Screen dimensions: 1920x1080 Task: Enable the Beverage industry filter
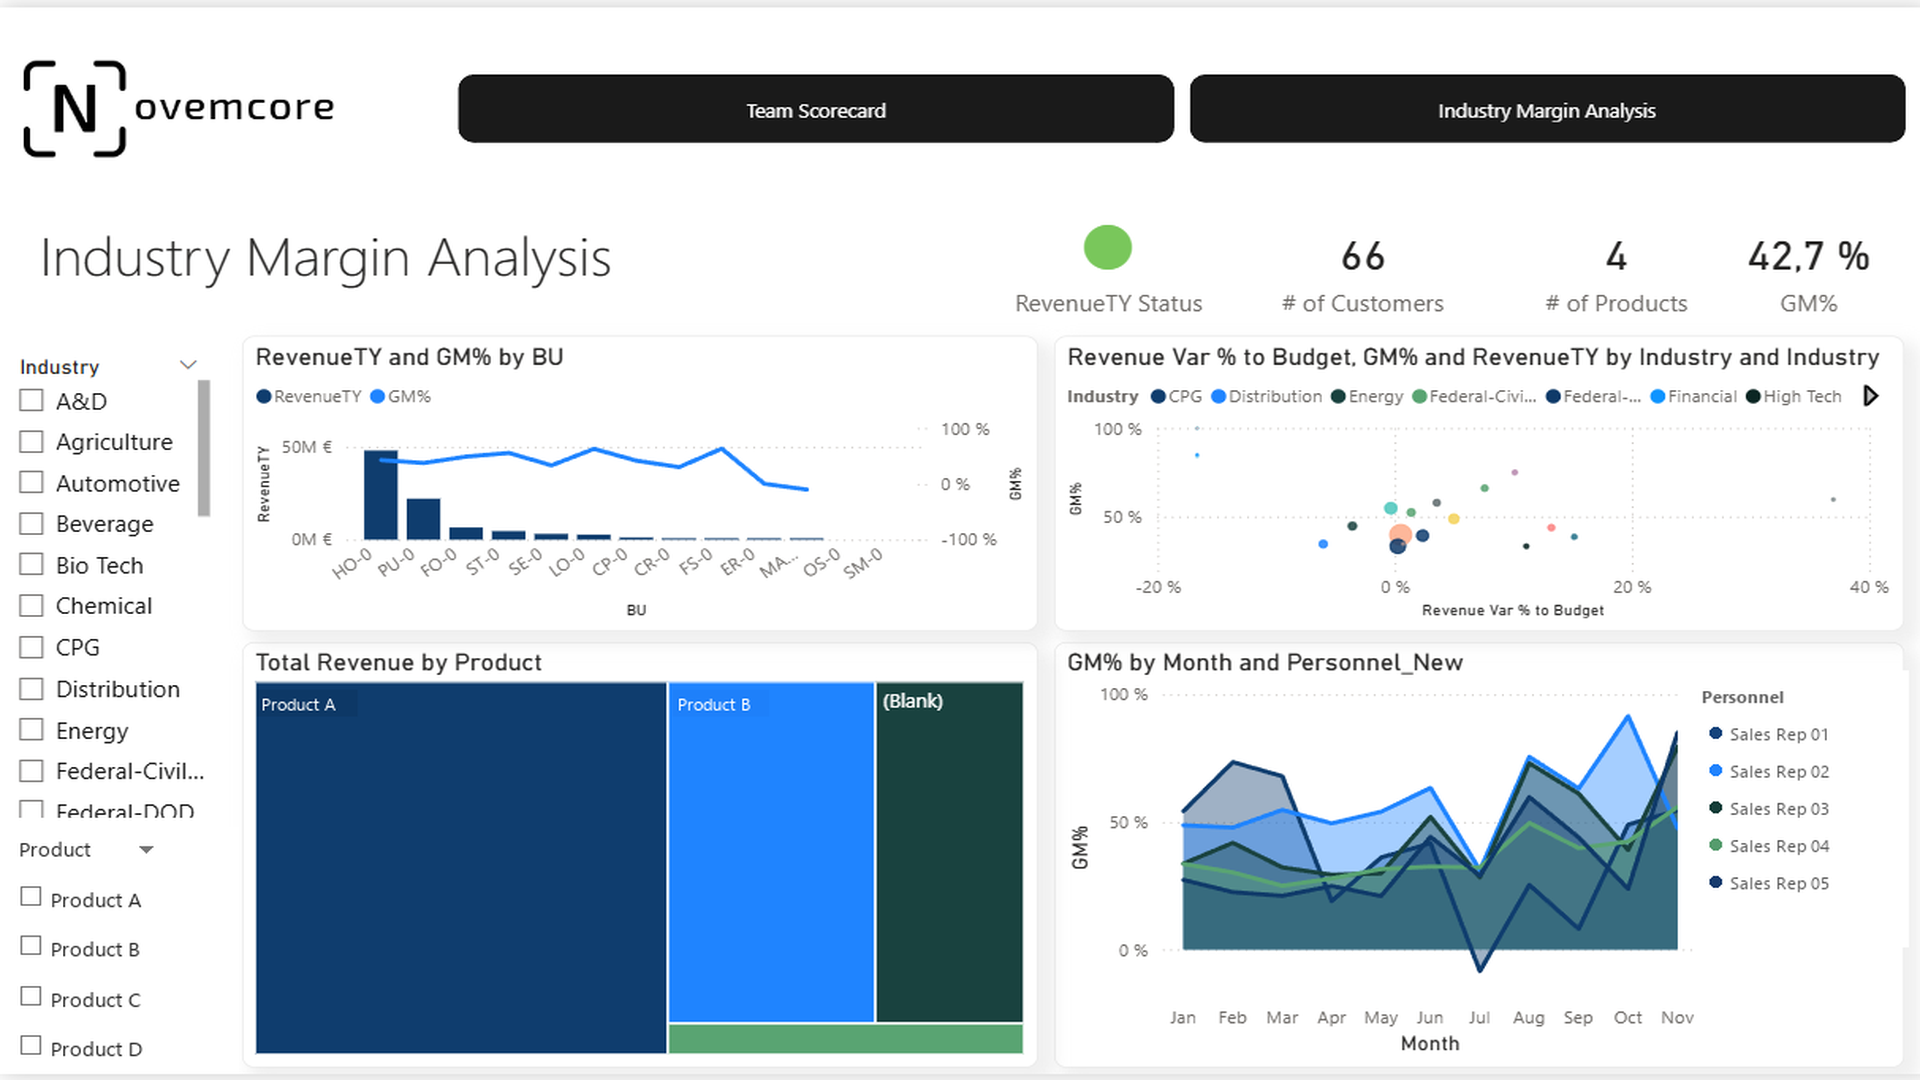coord(32,523)
